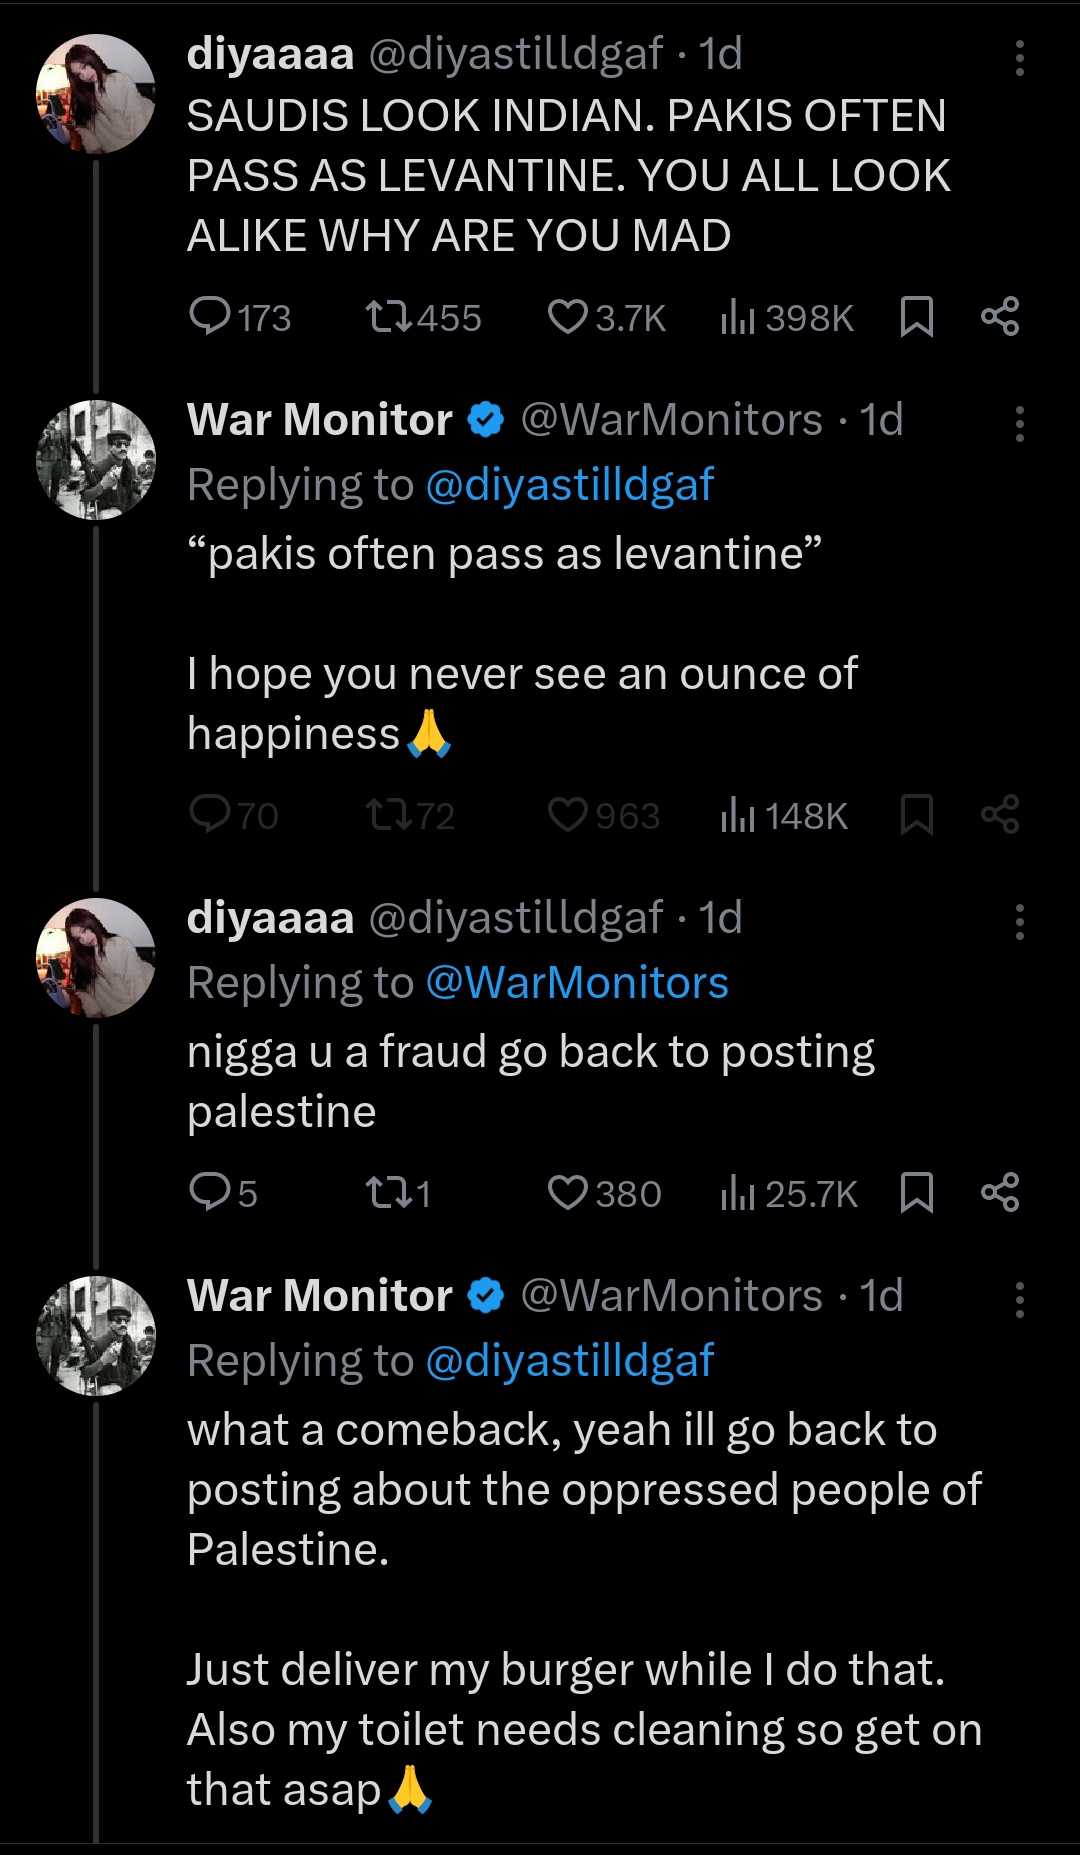Viewport: 1080px width, 1855px height.
Task: Open more options for diyaaaa's first post
Action: (1019, 58)
